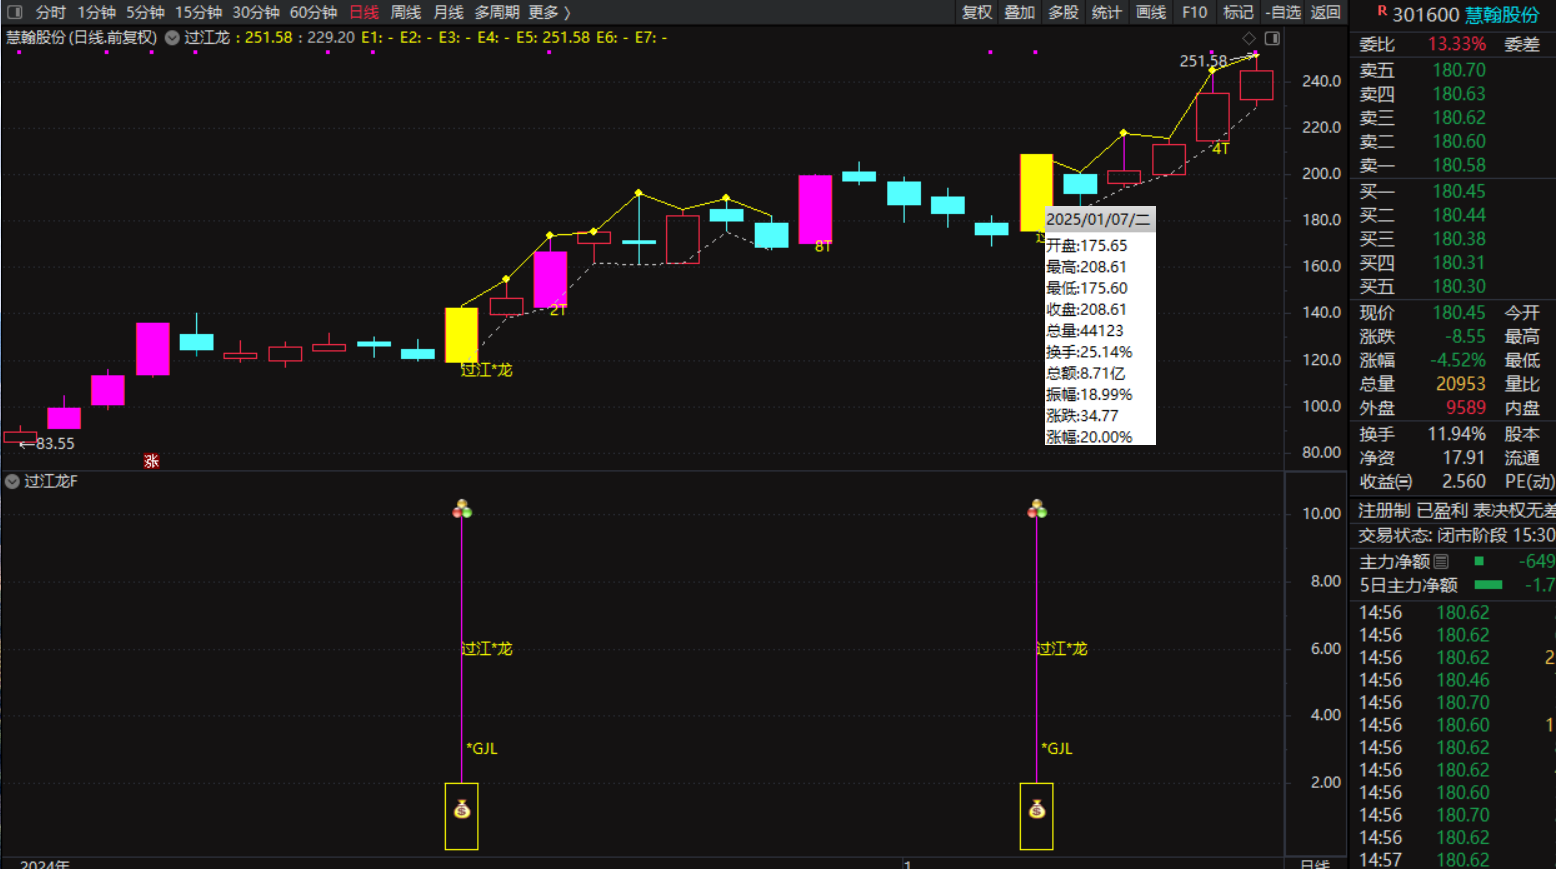Click the panel layout icon at top-left
Screen dimensions: 1556x869
14,12
